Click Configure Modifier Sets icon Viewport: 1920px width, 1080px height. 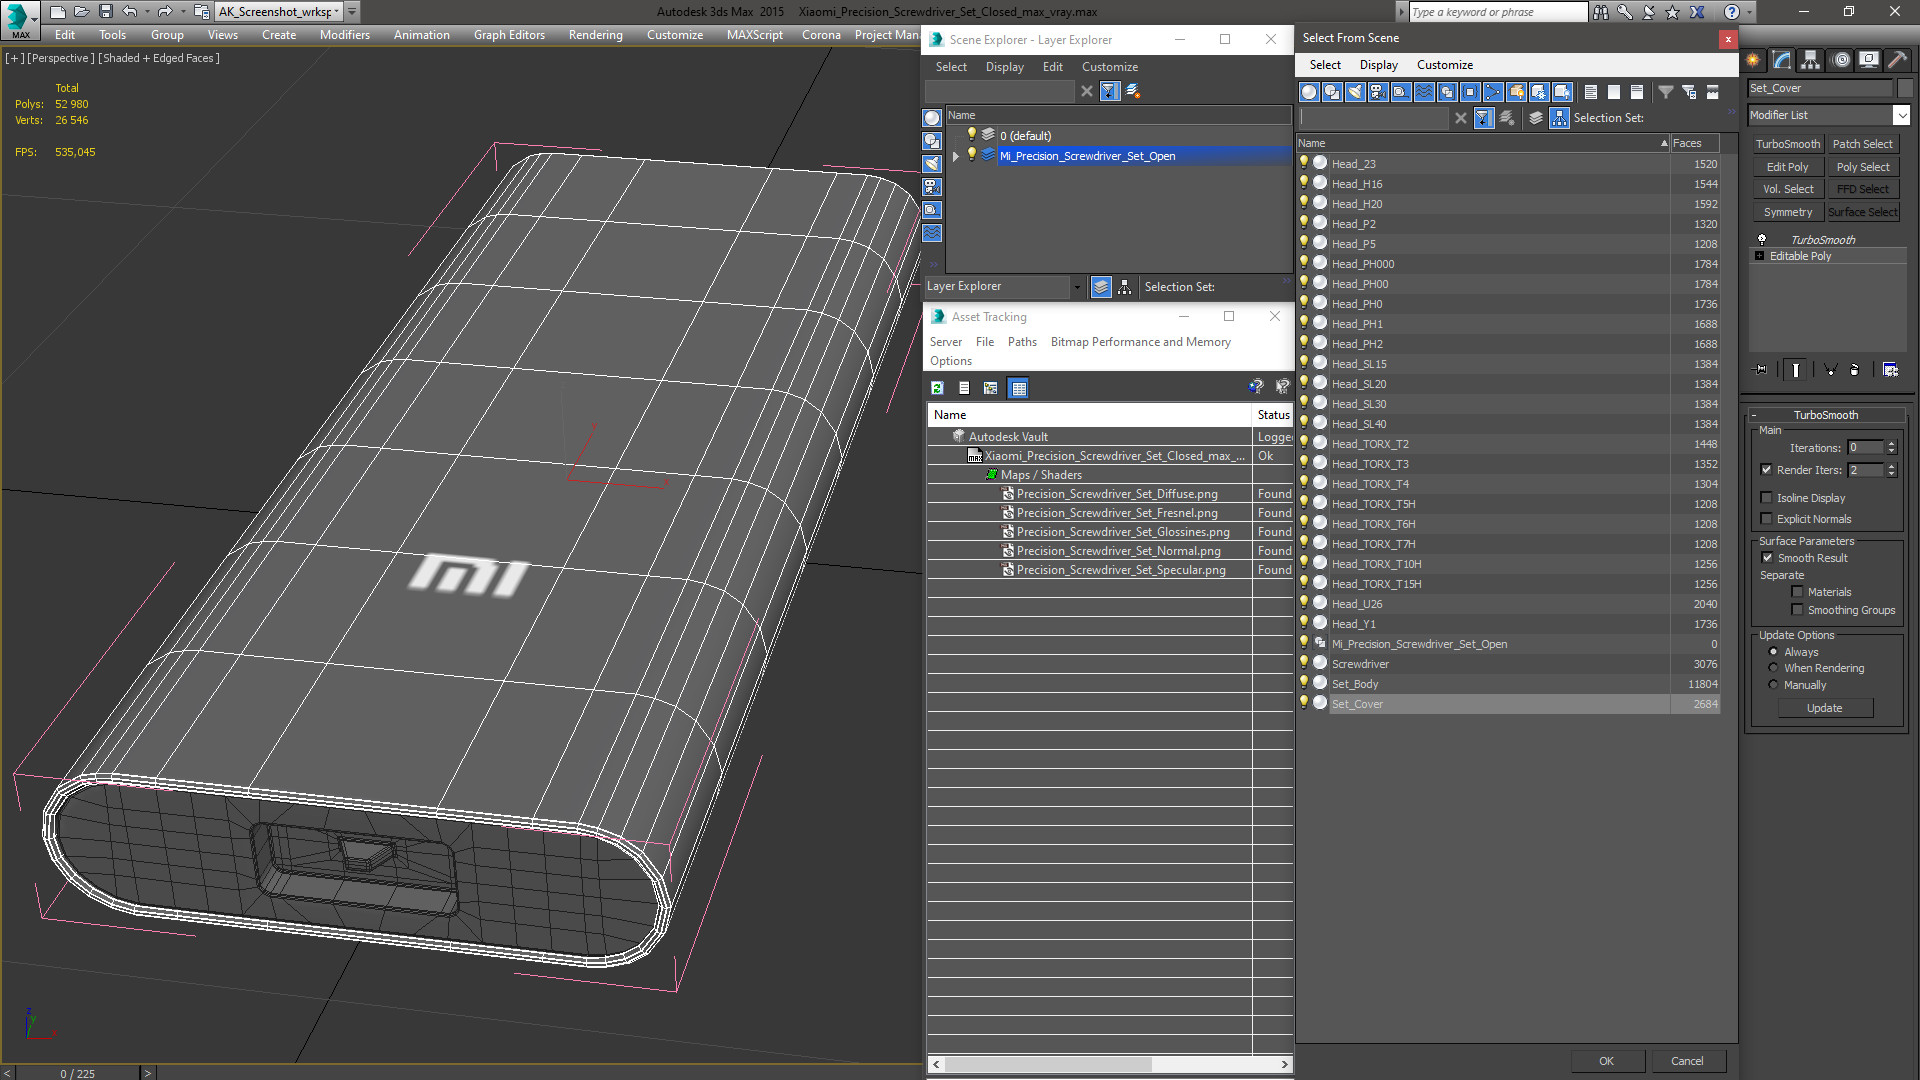(x=1890, y=370)
